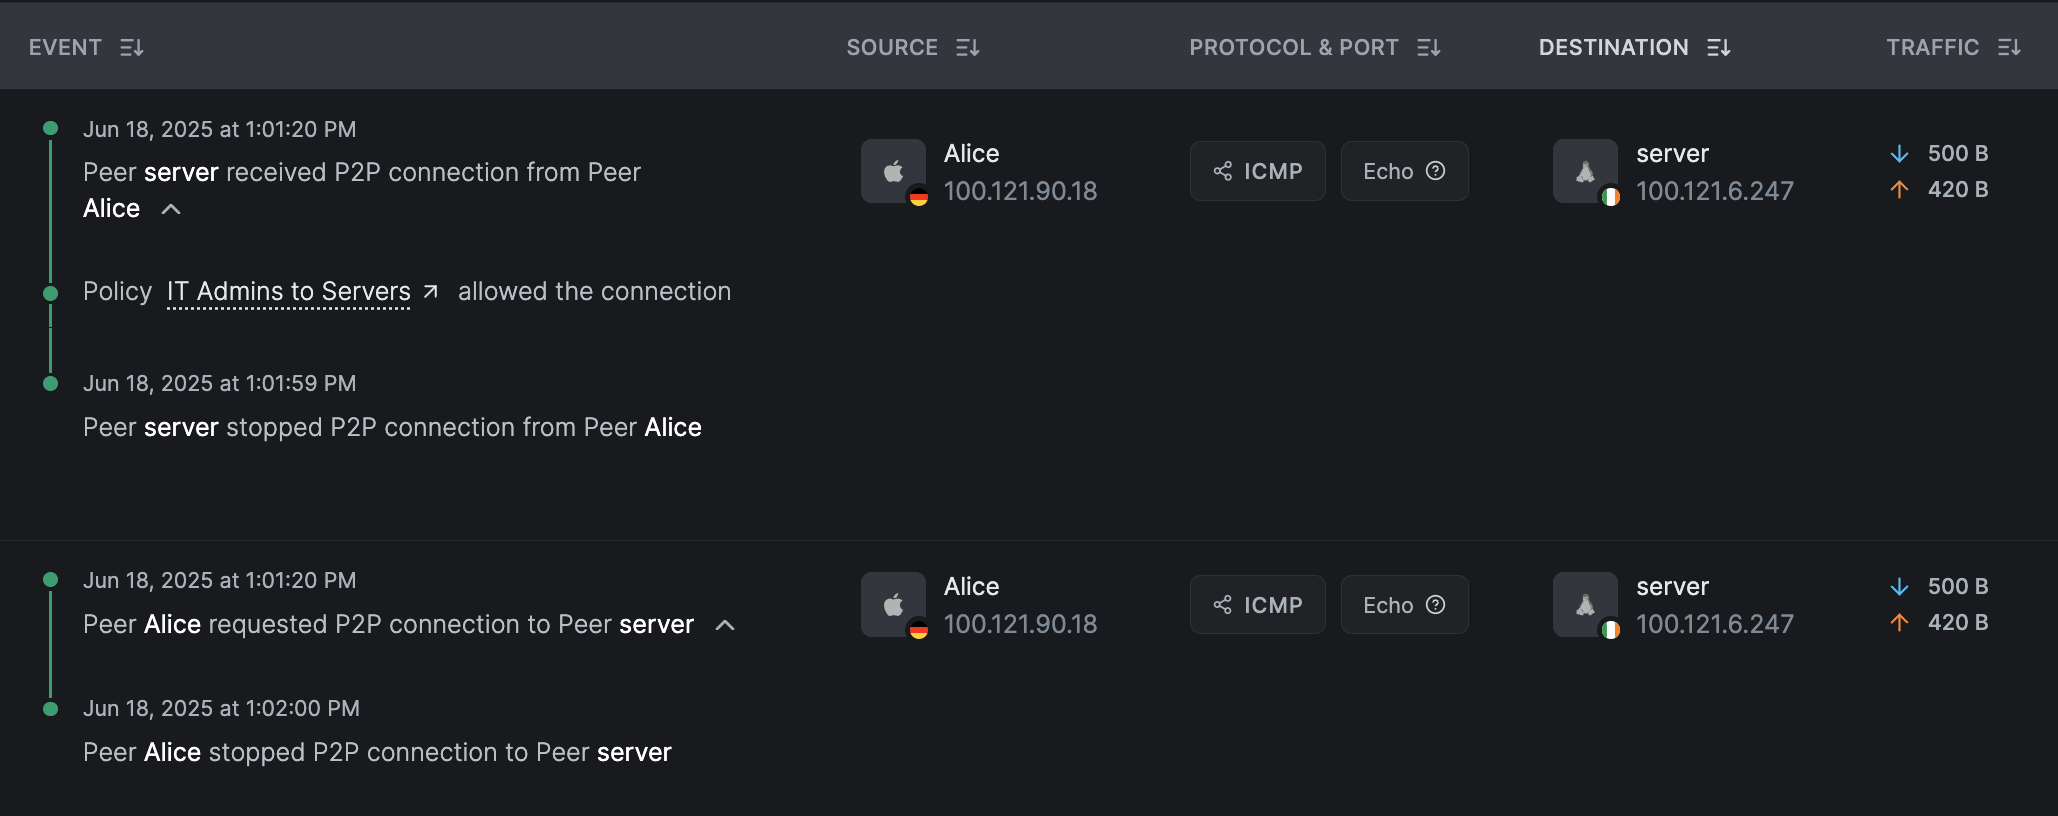Click the green timeline dot at 1:01:59 PM
2058x816 pixels.
tap(51, 382)
